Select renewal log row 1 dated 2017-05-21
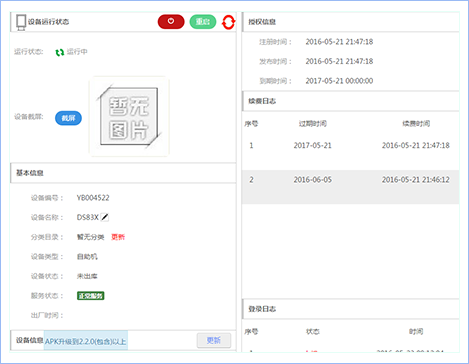 (350, 153)
